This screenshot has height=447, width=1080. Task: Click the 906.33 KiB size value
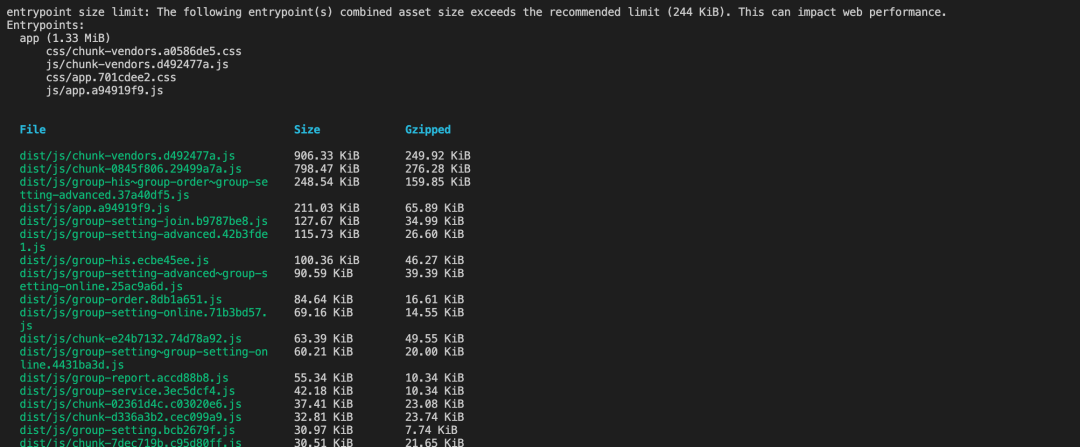point(326,156)
